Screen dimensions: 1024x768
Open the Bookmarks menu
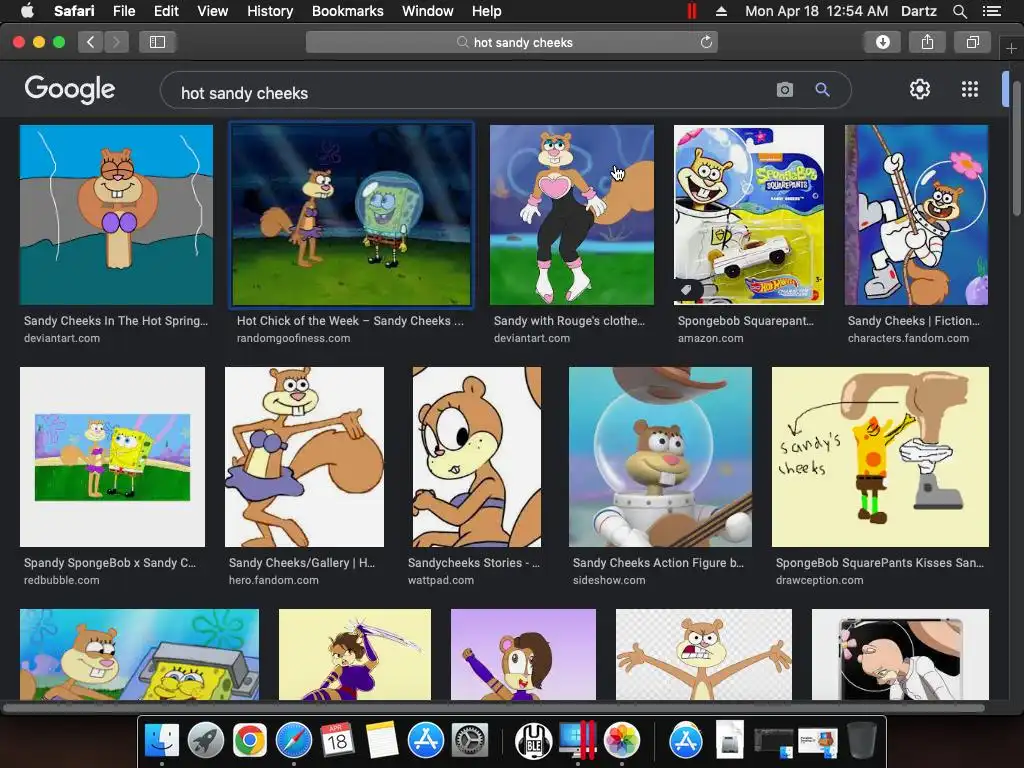tap(347, 11)
